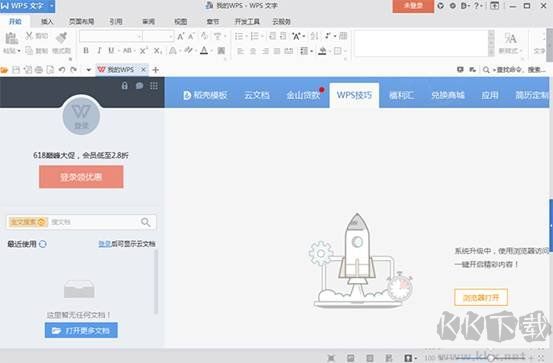Click the open folder icon in quick access bar

pyautogui.click(x=4, y=70)
